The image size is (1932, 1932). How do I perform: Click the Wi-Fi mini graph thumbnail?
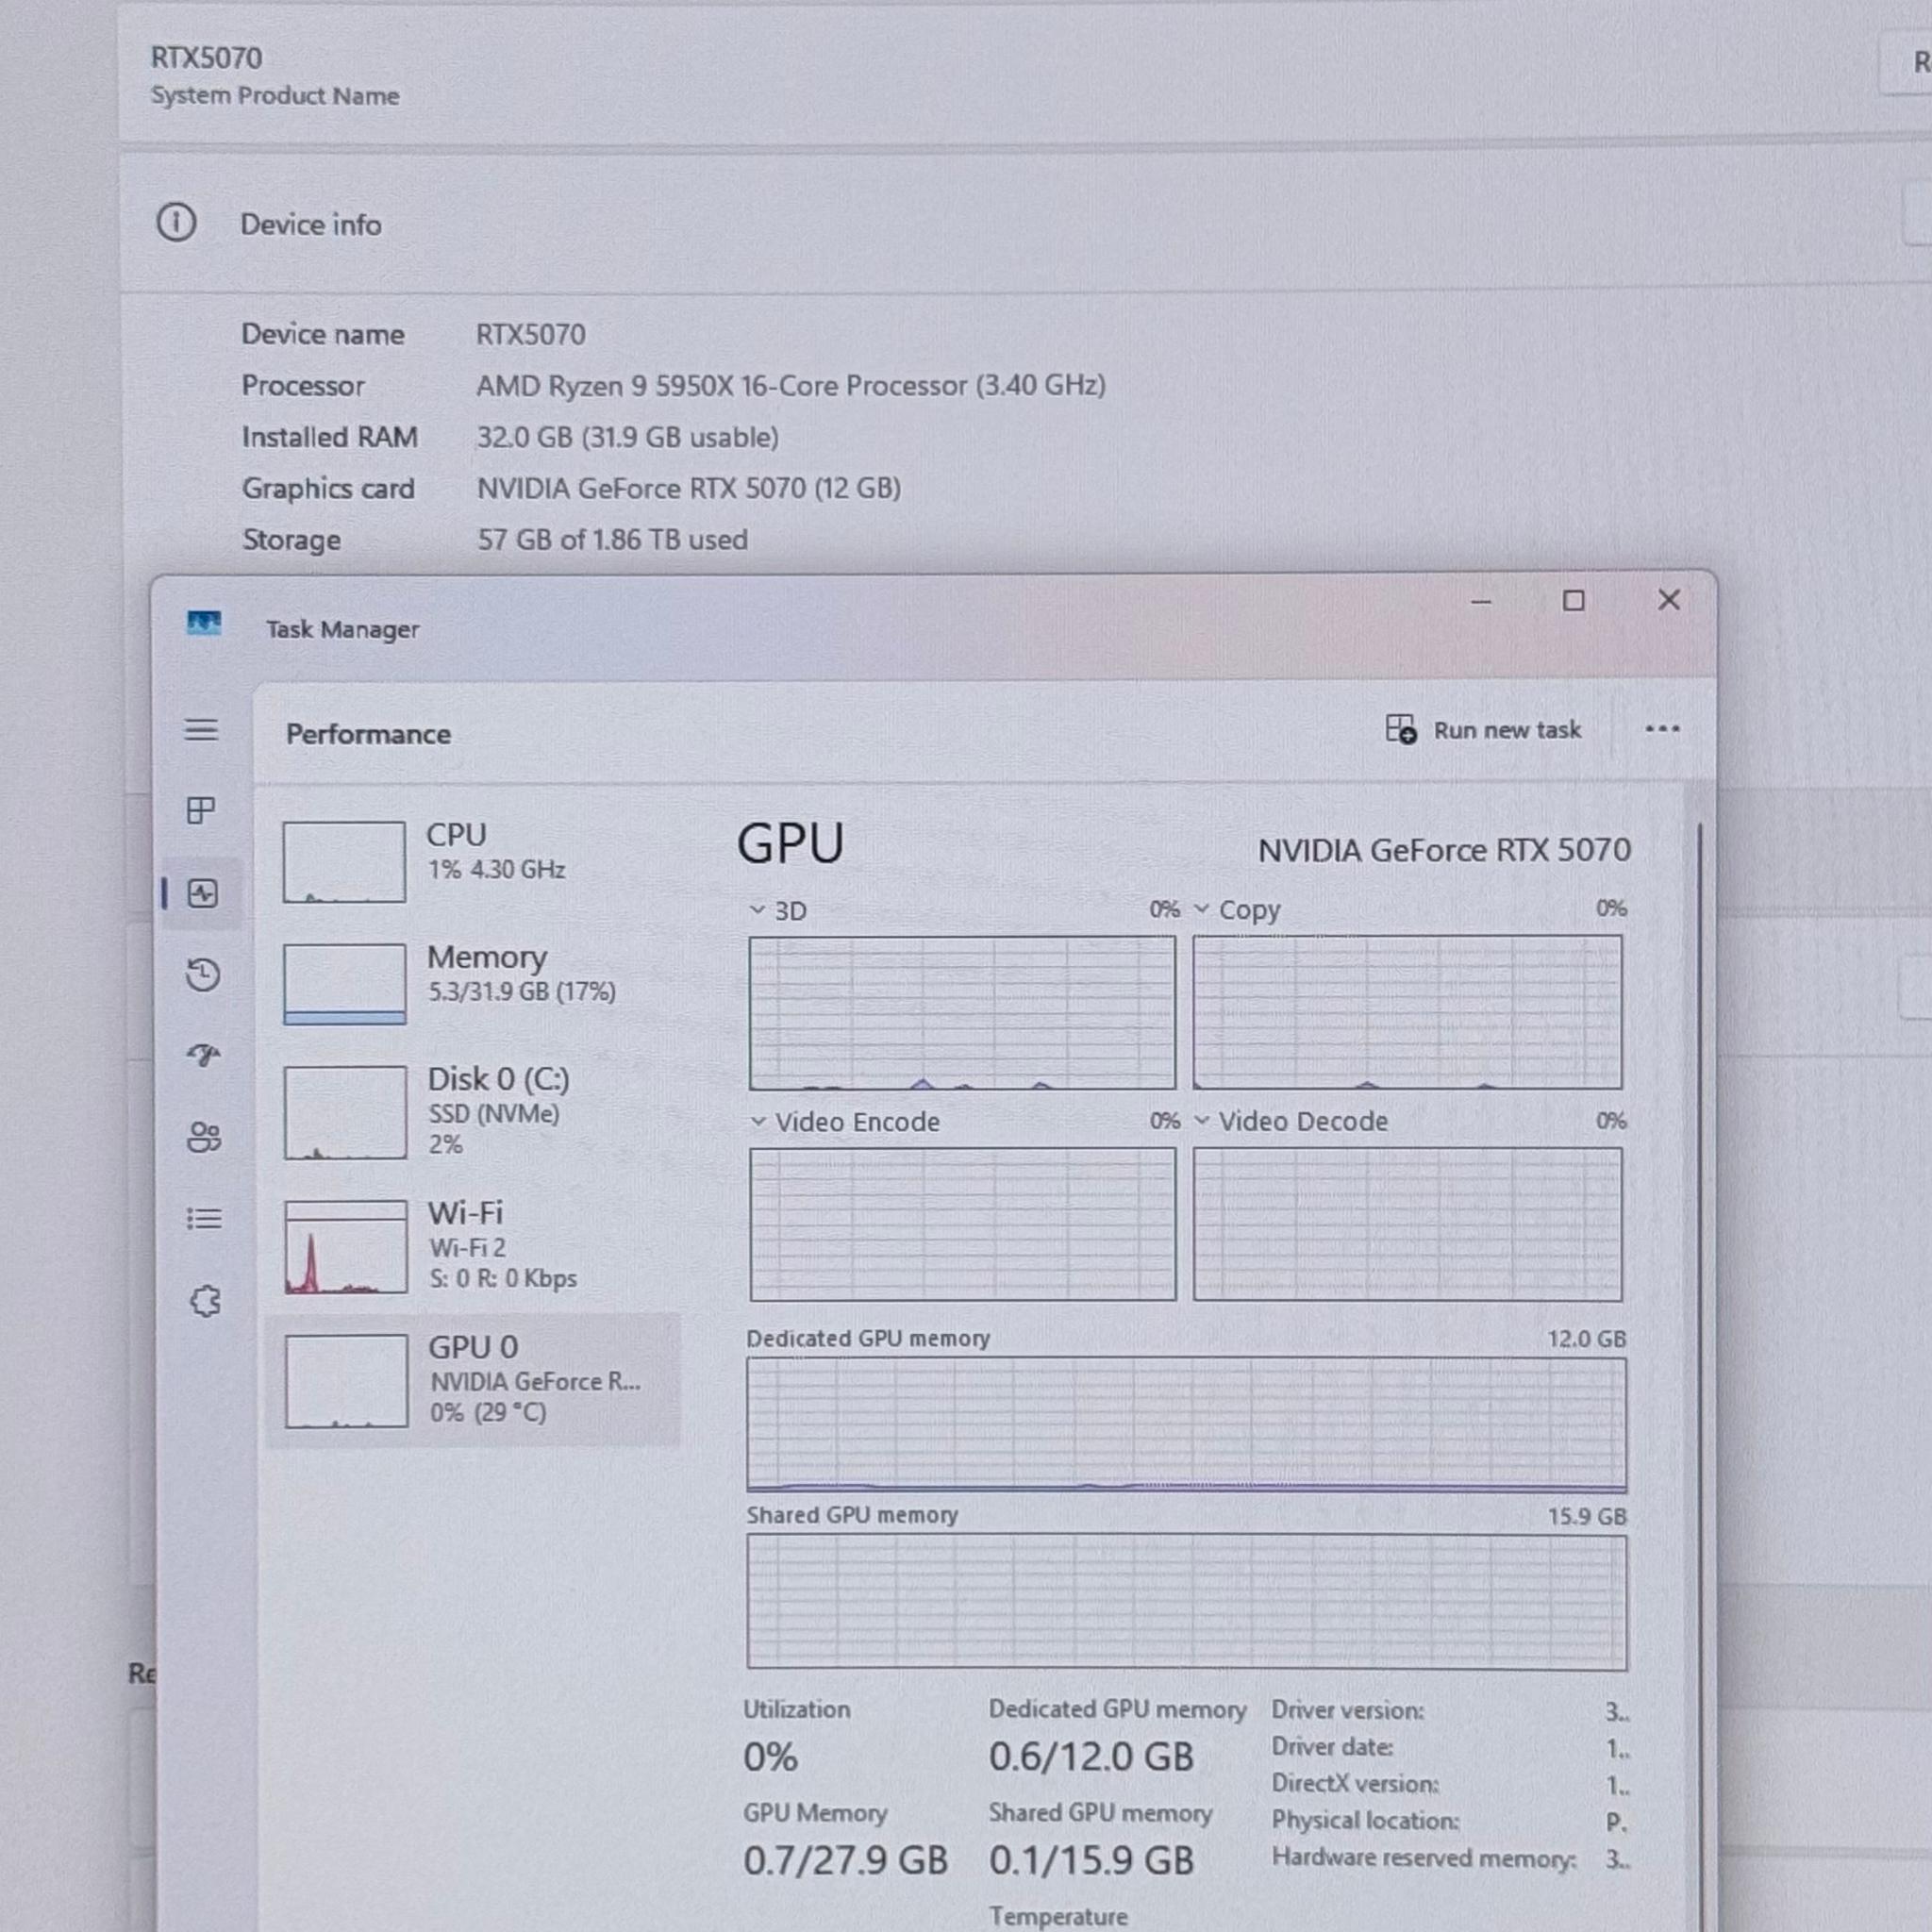click(346, 1247)
